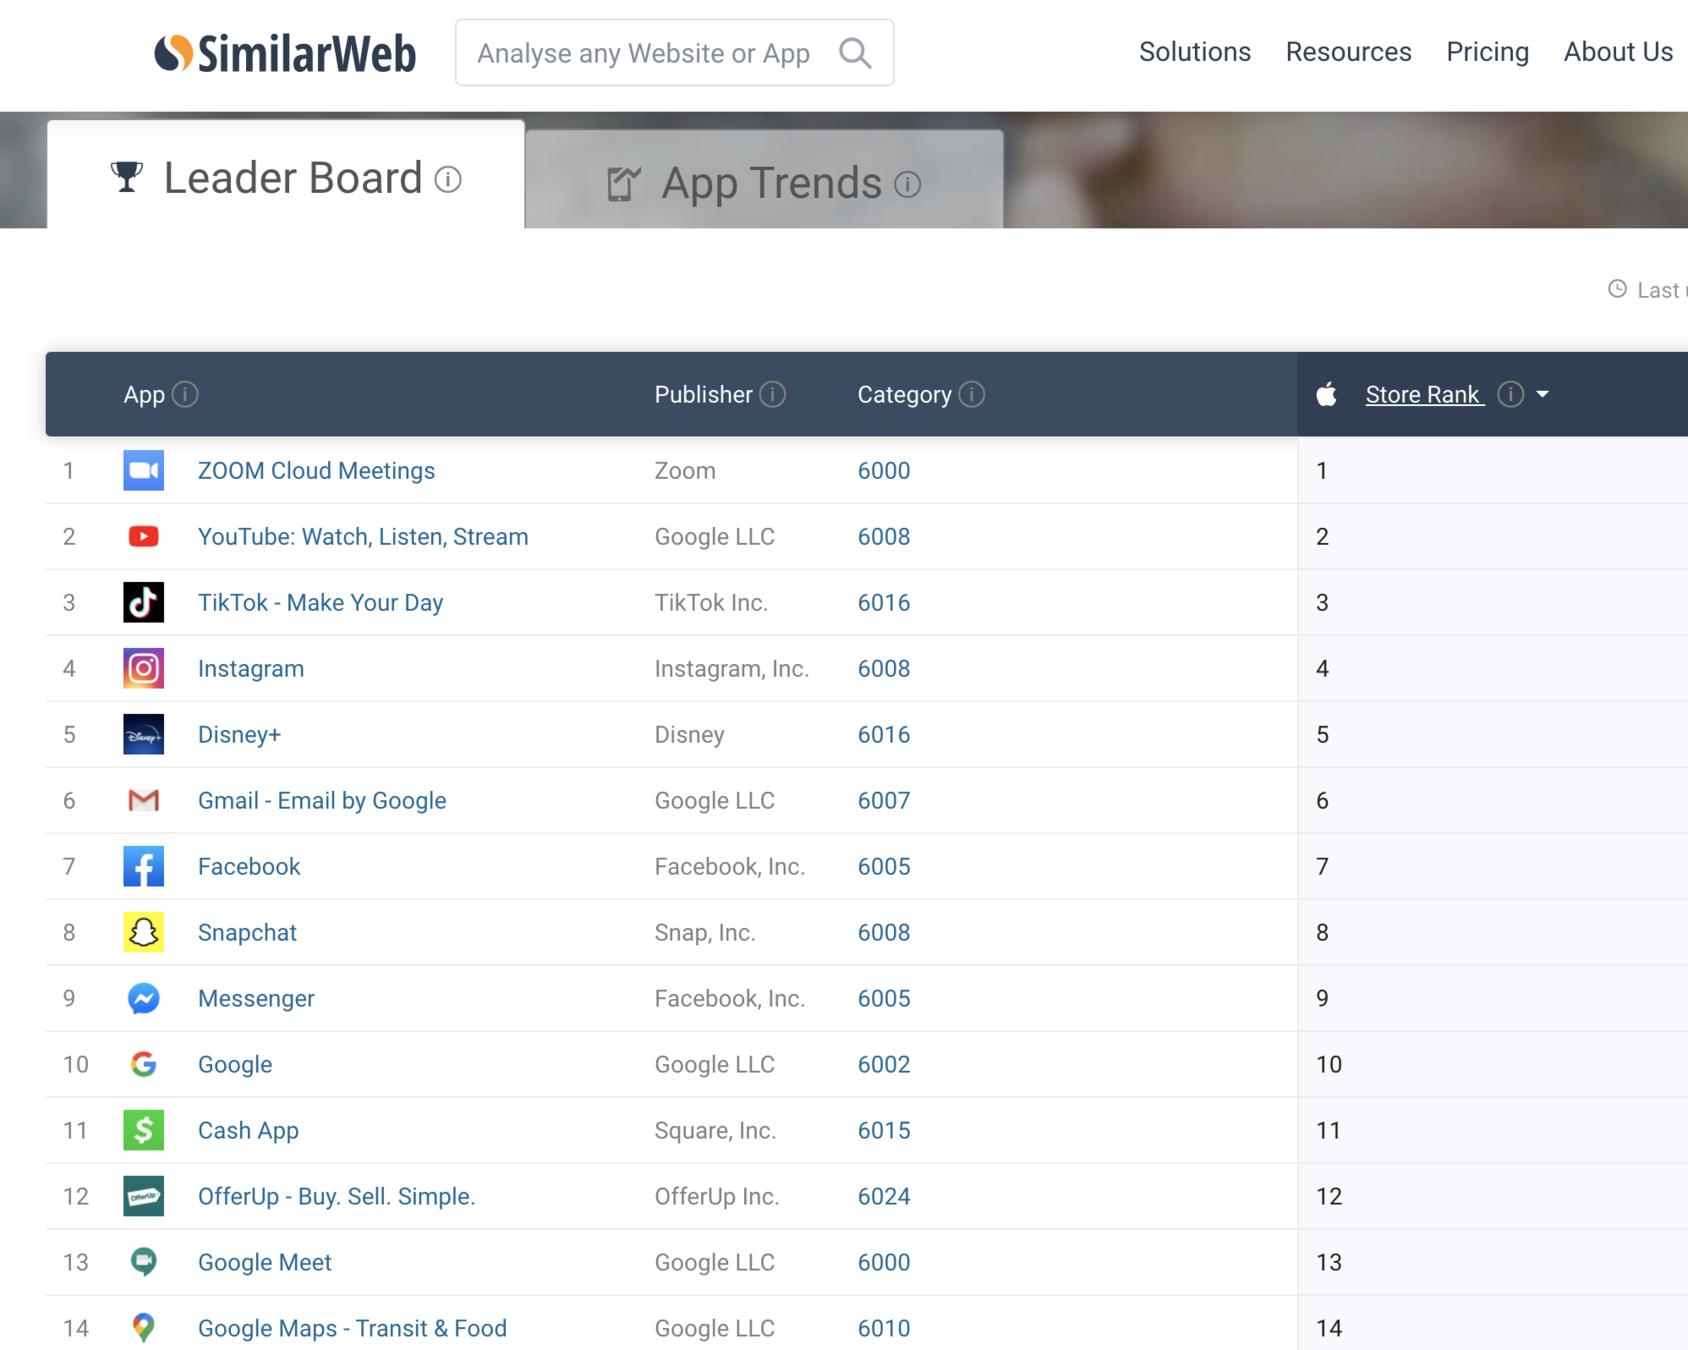Click the App Trends info icon
1688x1350 pixels.
point(907,184)
